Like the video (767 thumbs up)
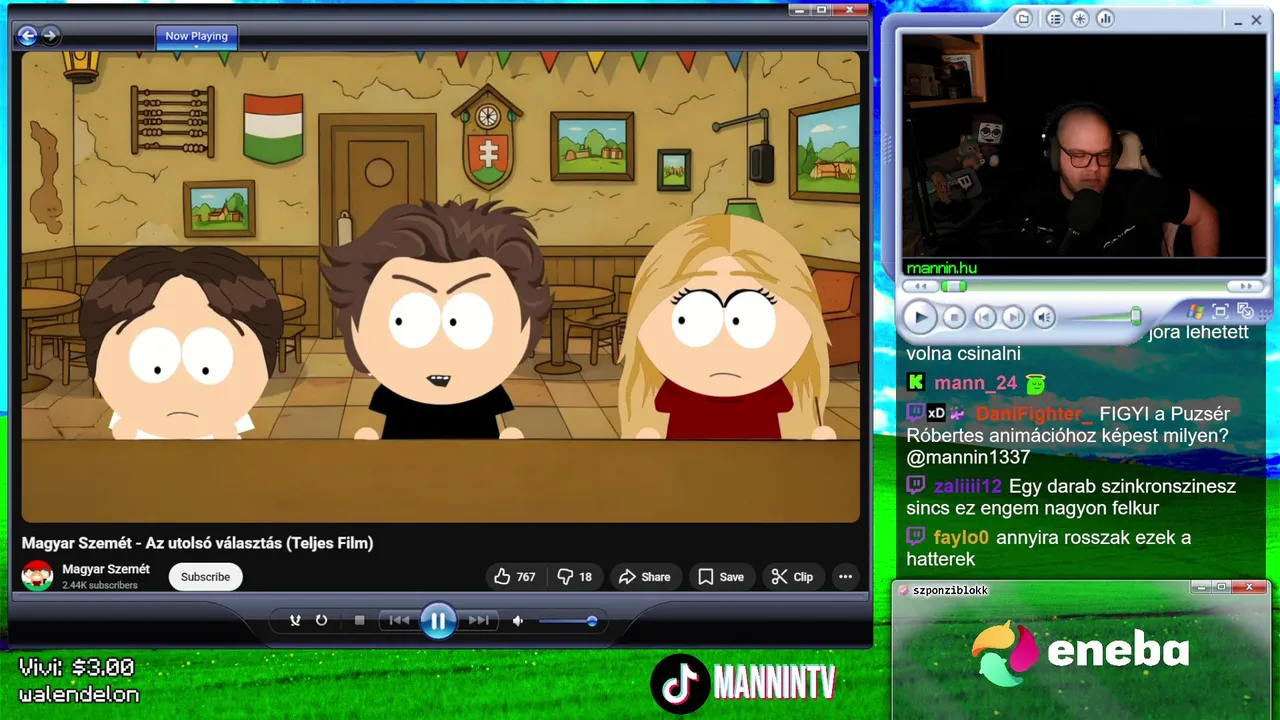Viewport: 1280px width, 720px height. tap(515, 577)
